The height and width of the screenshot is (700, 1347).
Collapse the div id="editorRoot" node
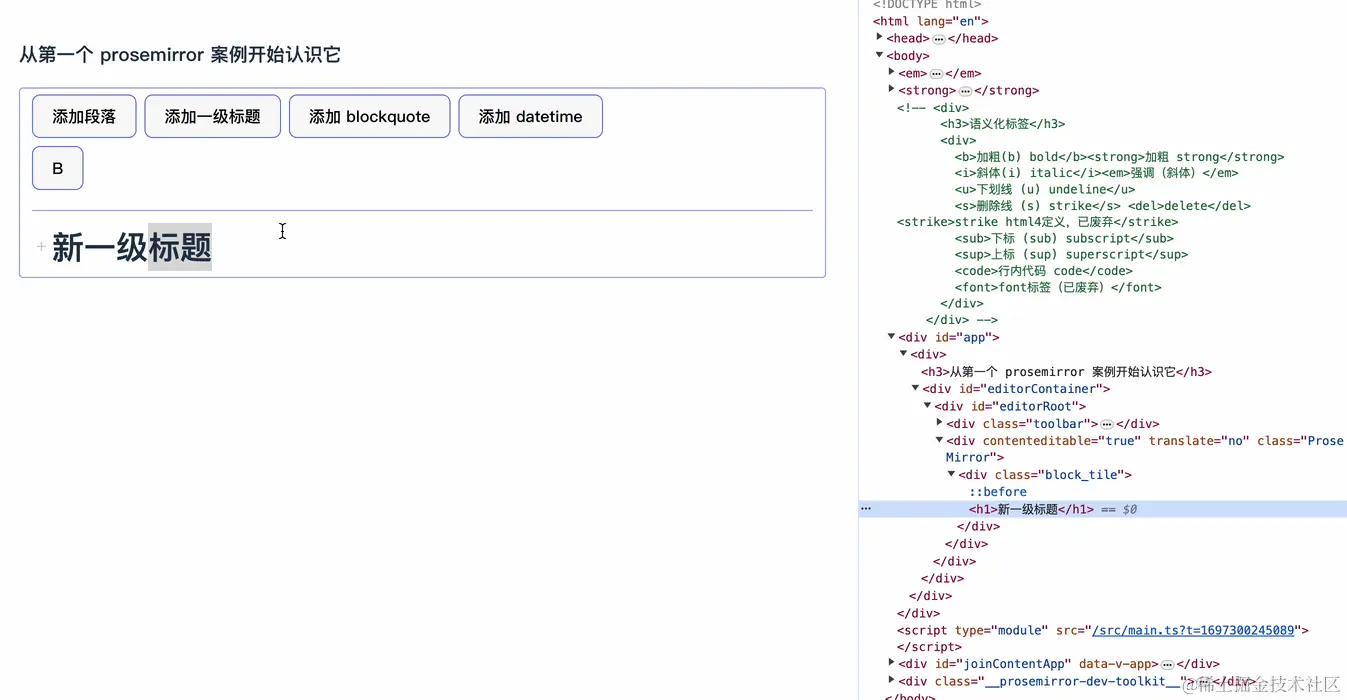pos(928,405)
